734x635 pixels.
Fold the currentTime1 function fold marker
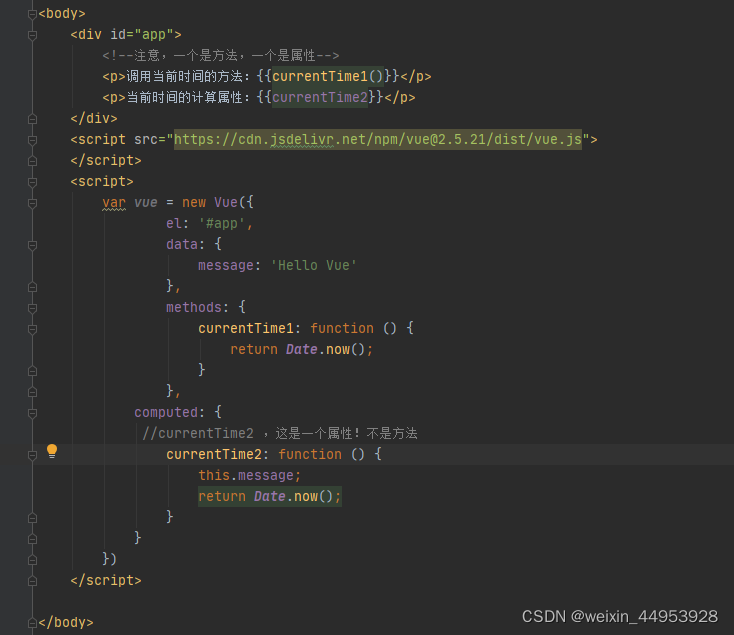32,329
